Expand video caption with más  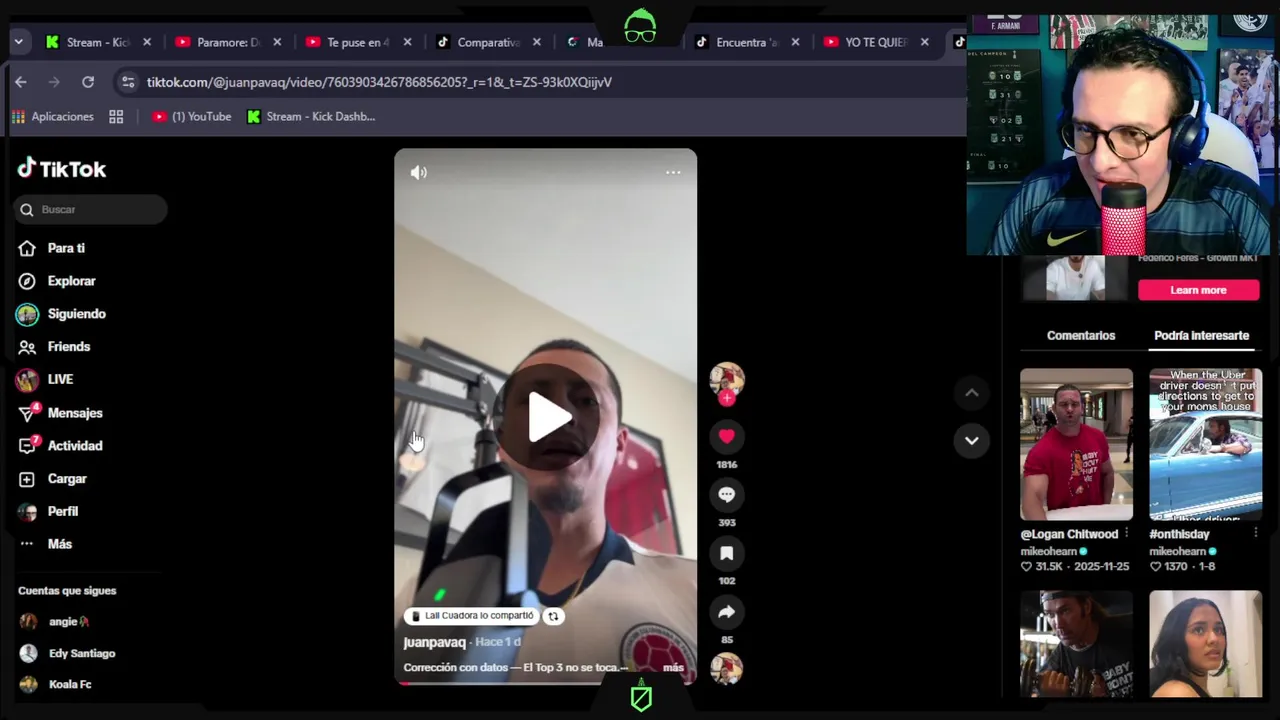point(673,668)
